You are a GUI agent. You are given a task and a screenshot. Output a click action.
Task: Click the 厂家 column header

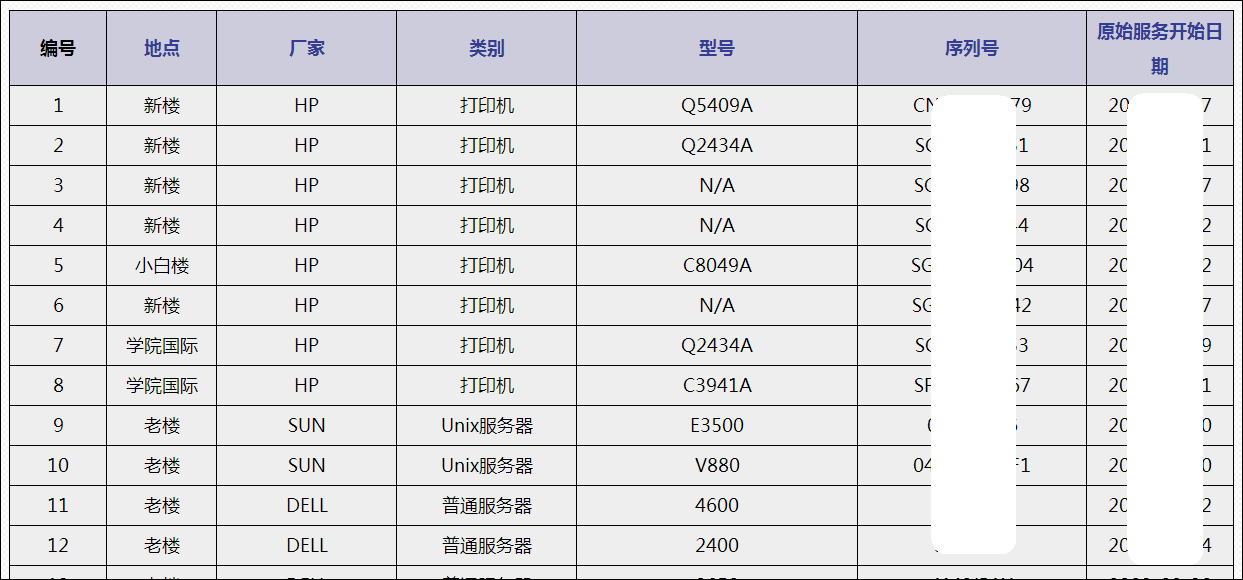[307, 48]
